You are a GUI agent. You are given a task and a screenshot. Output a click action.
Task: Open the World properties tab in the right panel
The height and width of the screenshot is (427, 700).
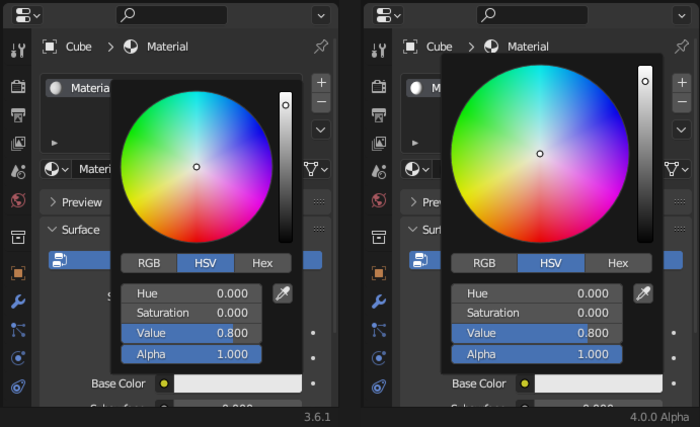[379, 200]
